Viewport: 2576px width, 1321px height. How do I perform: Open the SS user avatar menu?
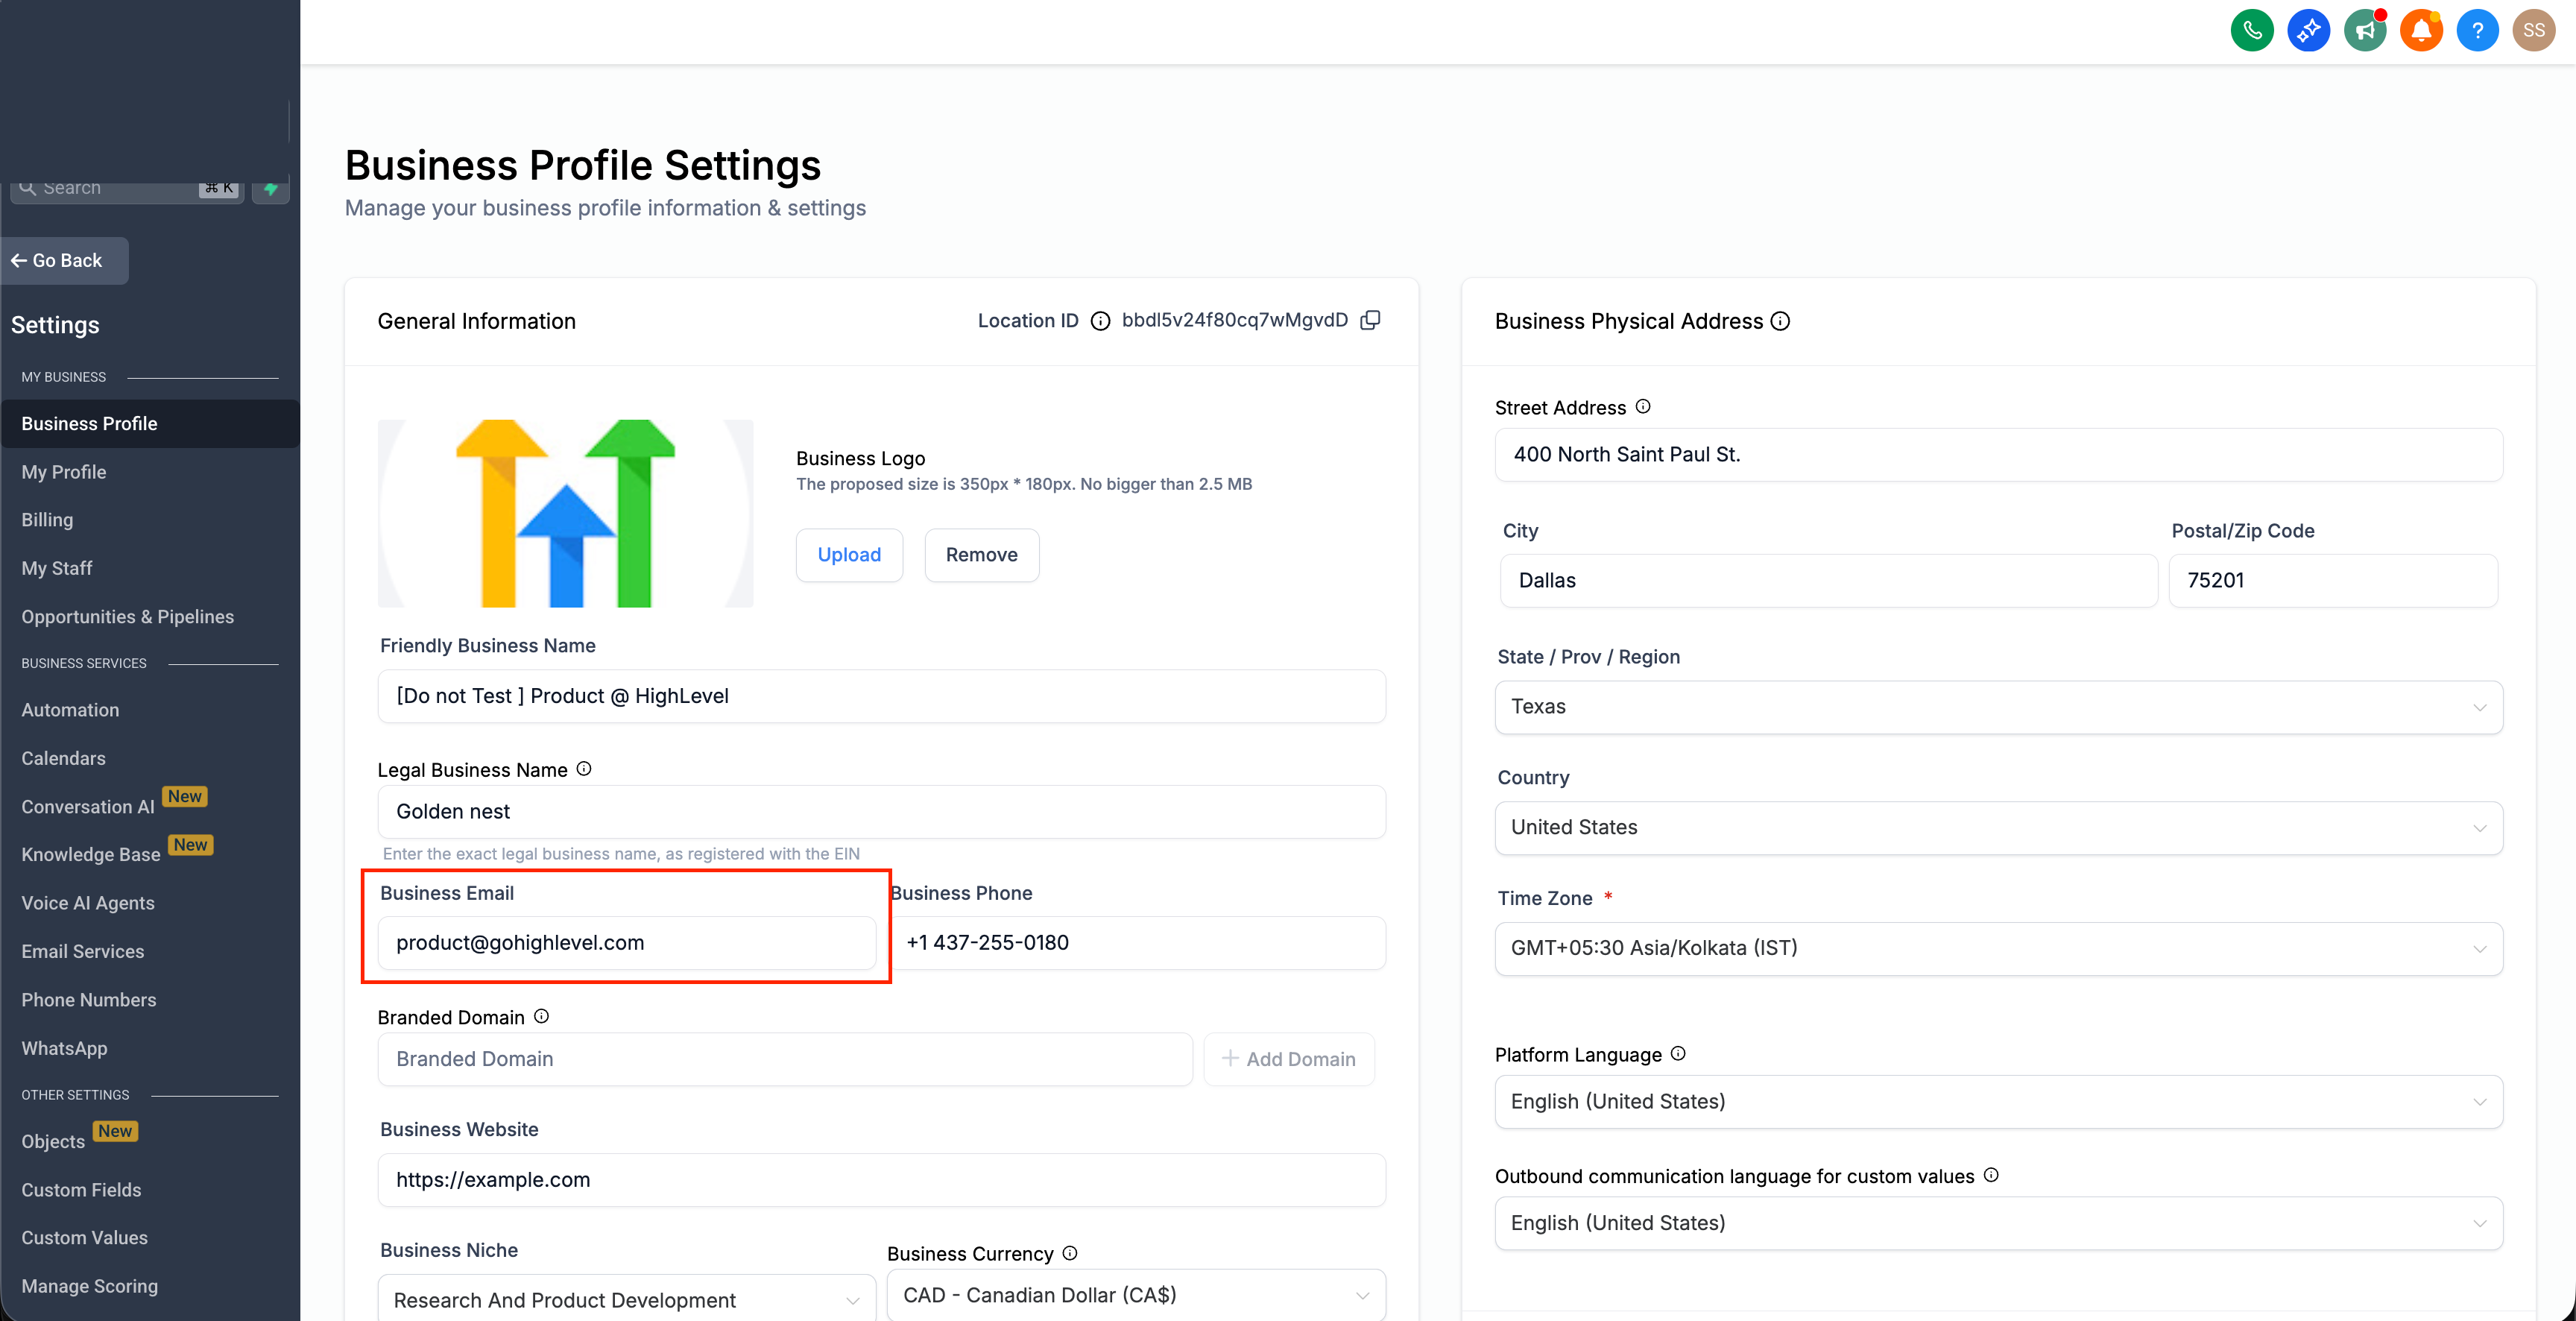[x=2533, y=30]
